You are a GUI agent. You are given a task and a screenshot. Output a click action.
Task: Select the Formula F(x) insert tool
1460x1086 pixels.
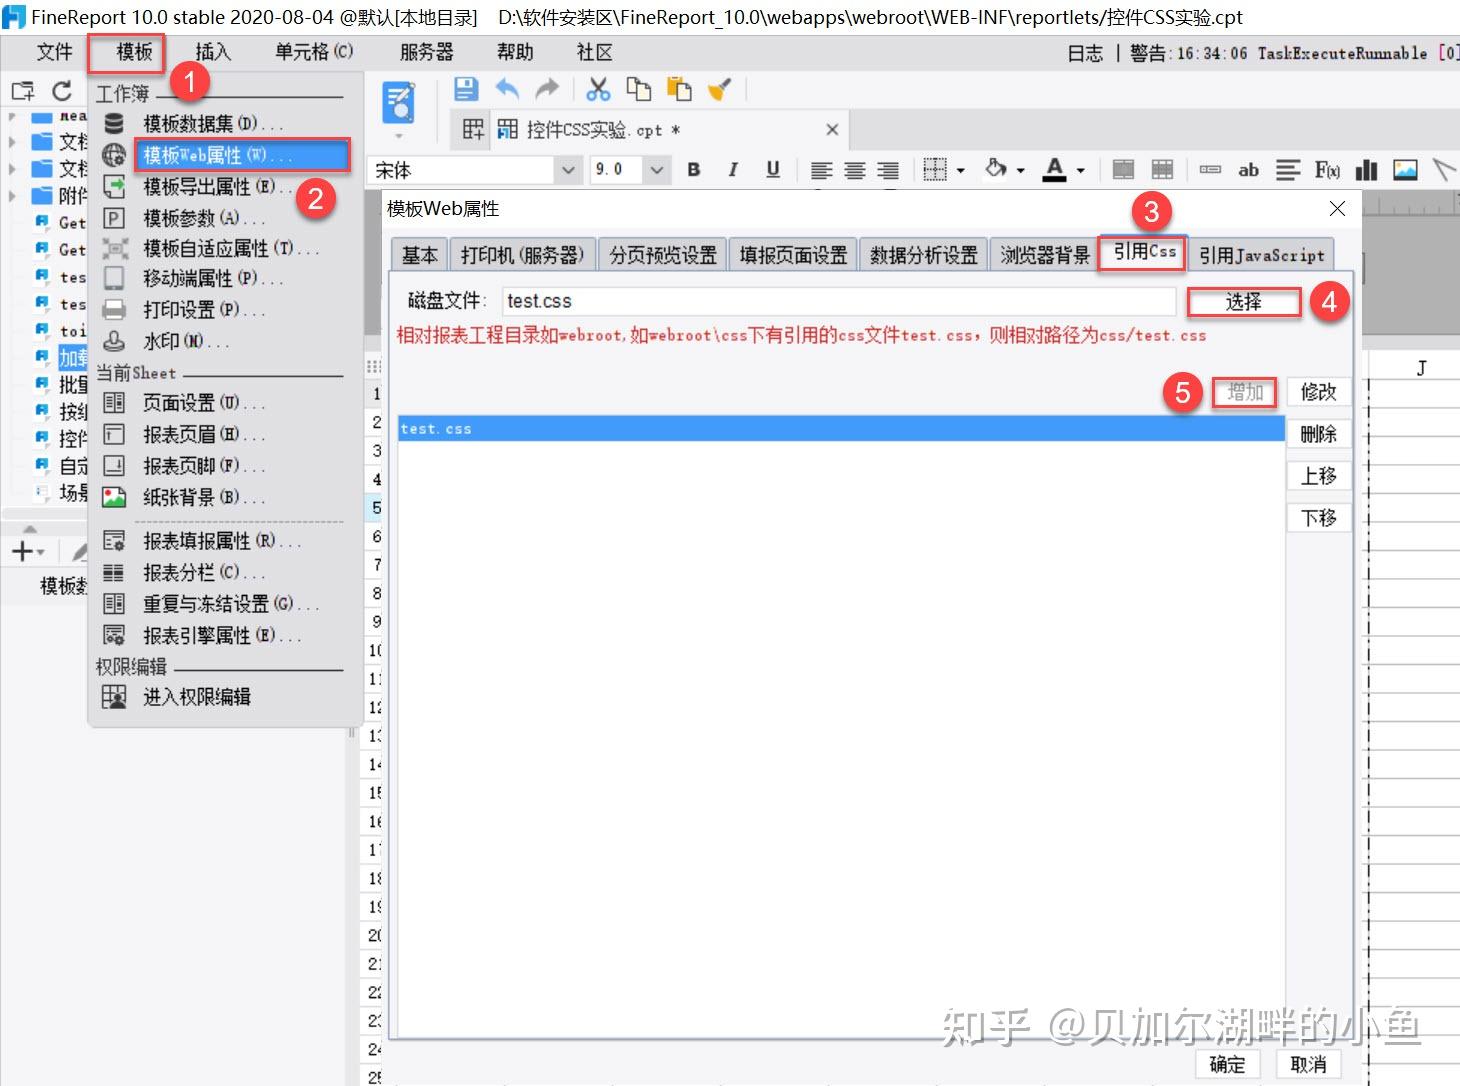click(x=1327, y=170)
